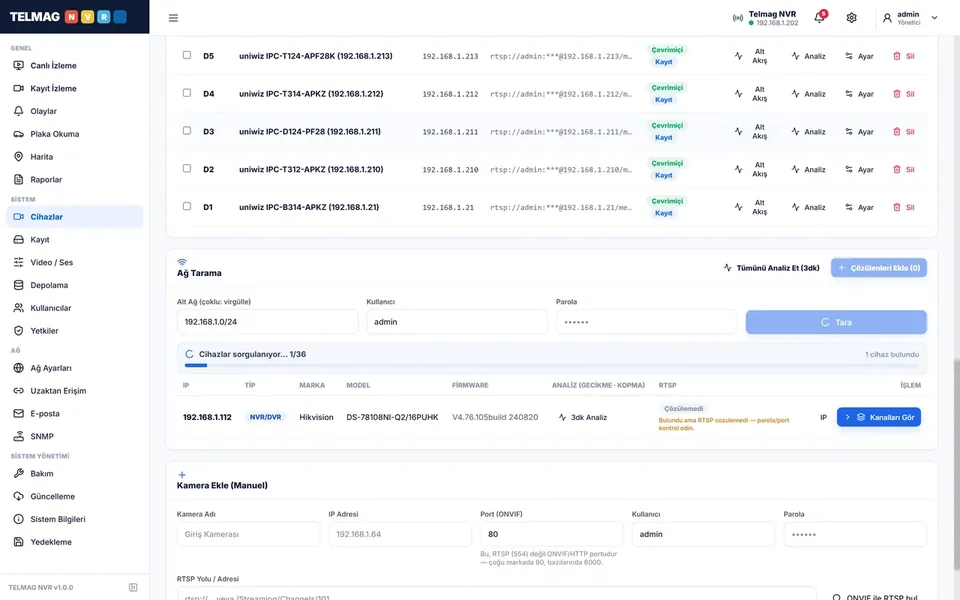Click the device scan progress bar
960x600 pixels.
pyautogui.click(x=552, y=366)
